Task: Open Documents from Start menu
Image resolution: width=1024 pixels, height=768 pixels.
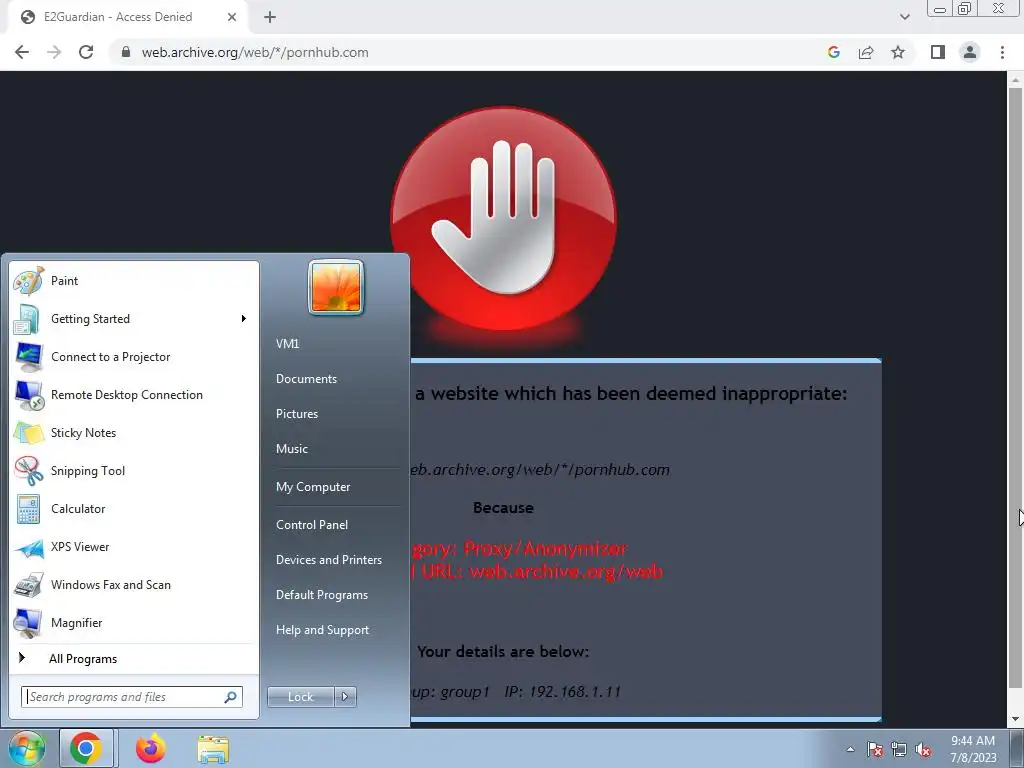Action: (x=306, y=379)
